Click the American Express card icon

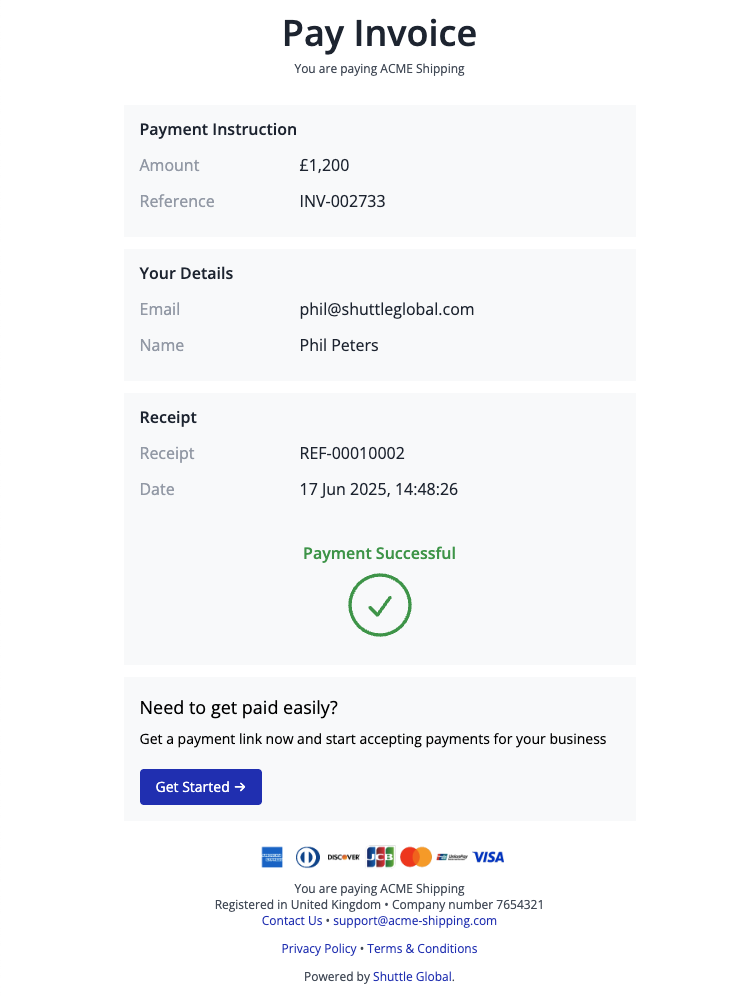[x=270, y=857]
